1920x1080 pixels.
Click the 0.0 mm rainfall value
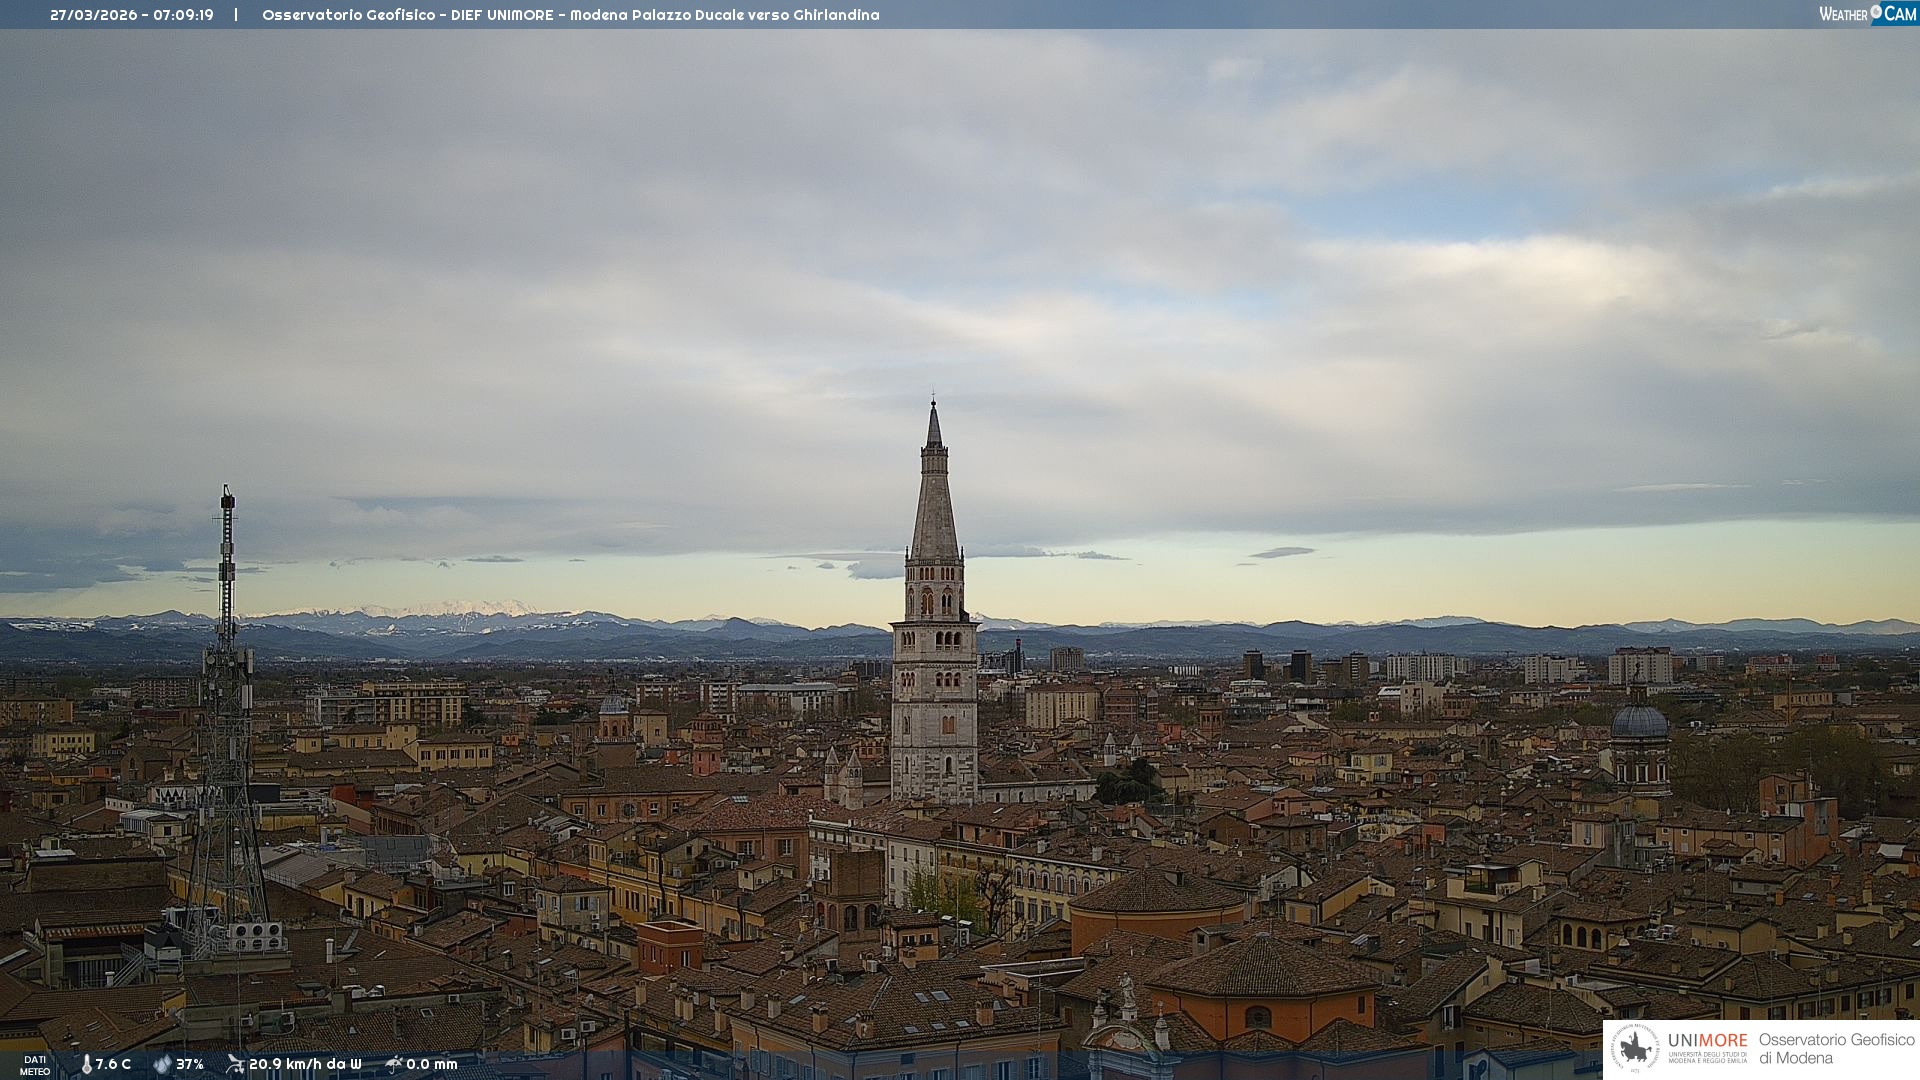tap(431, 1064)
